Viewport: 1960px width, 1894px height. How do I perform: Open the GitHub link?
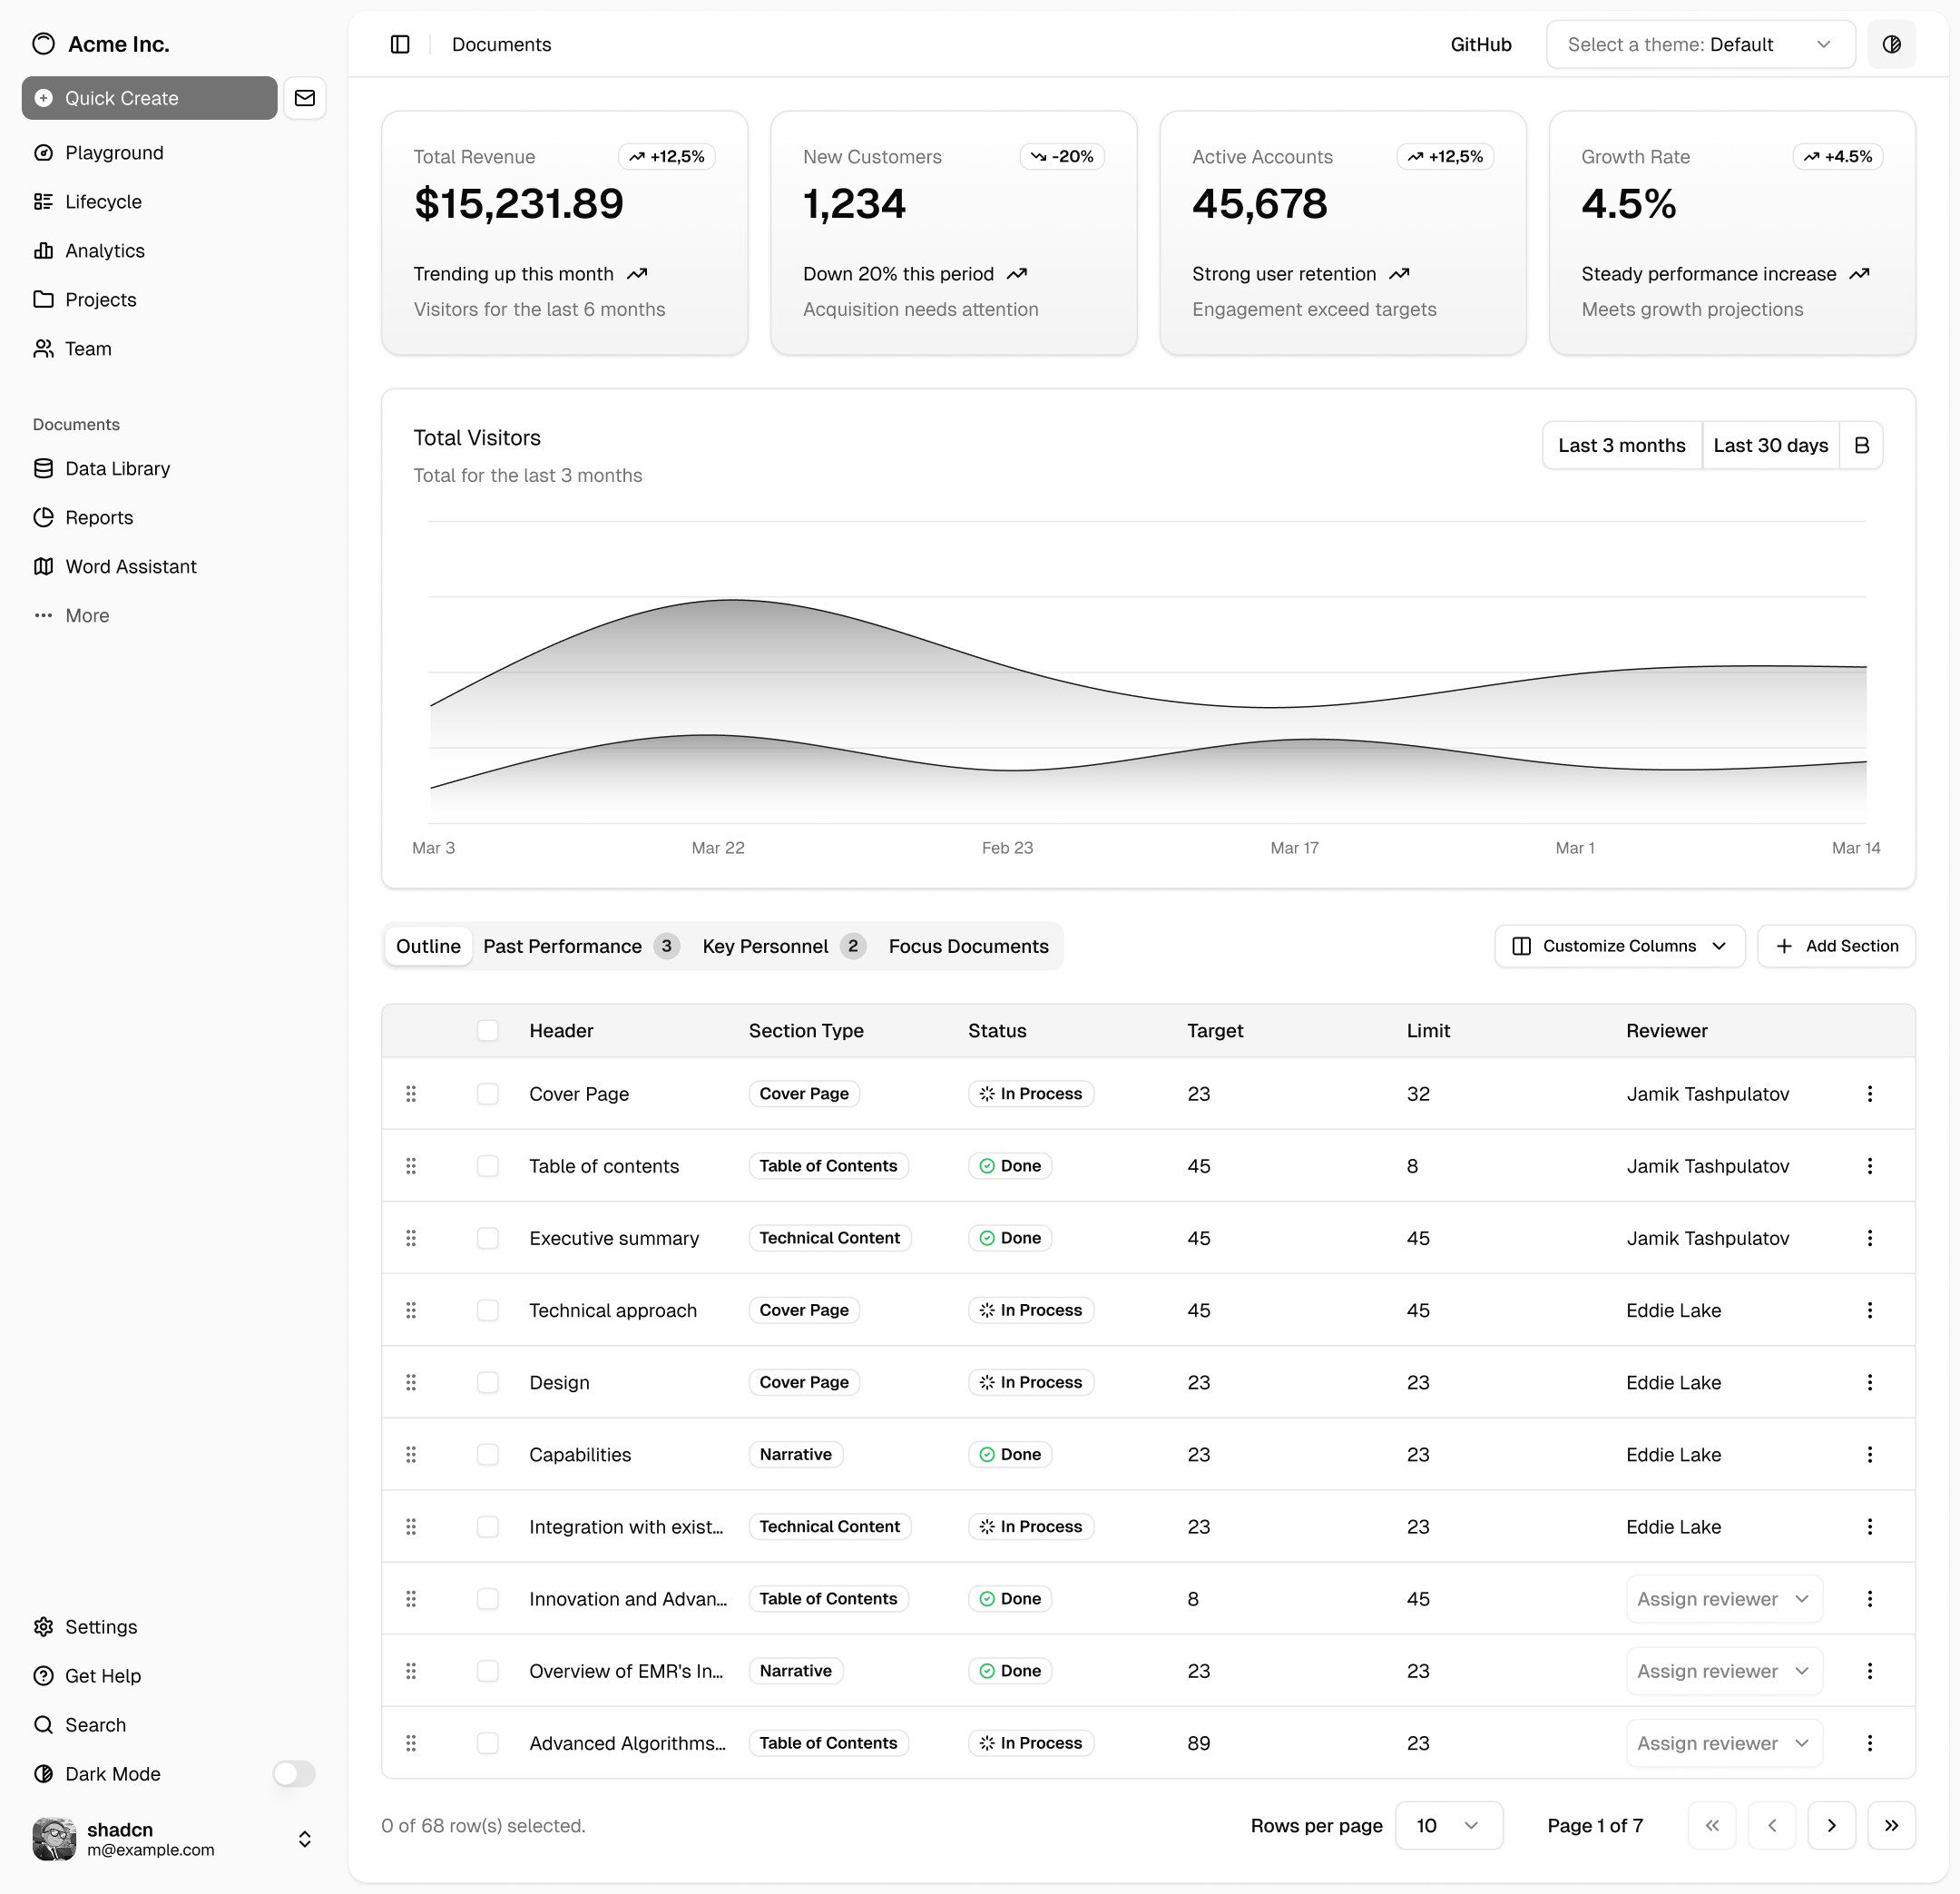coord(1480,44)
